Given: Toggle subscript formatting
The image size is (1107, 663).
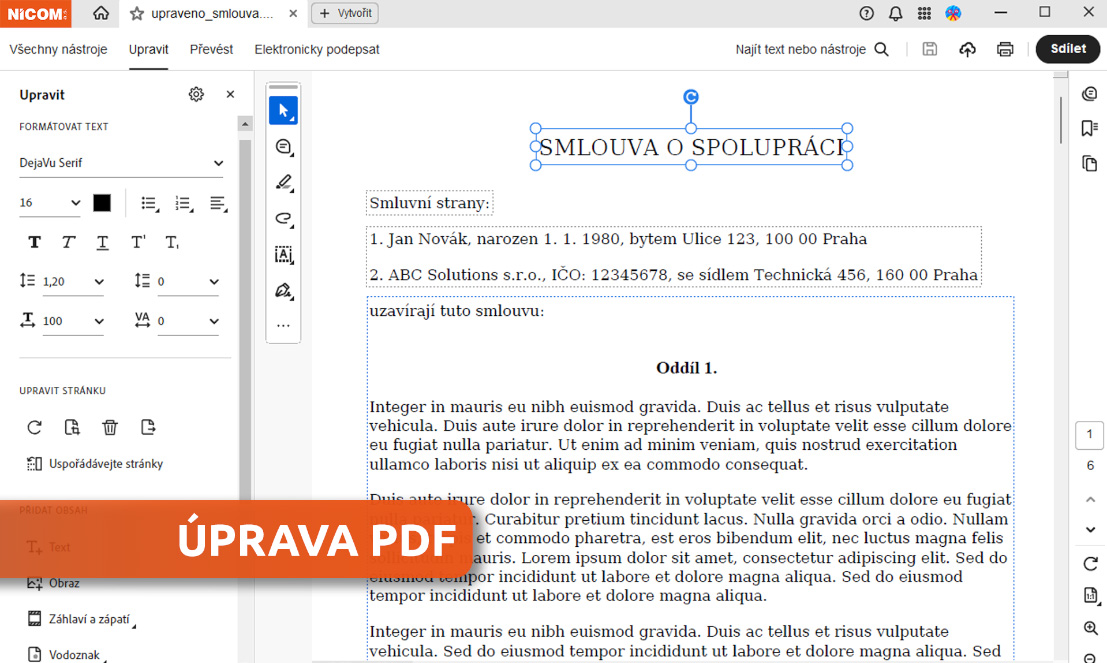Looking at the screenshot, I should click(x=172, y=242).
